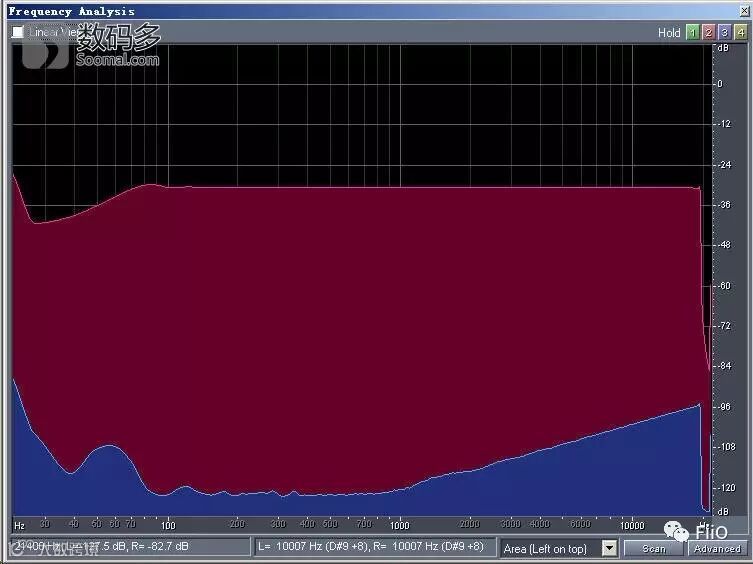Click the cursor dB readout field
This screenshot has height=564, width=753.
click(131, 547)
